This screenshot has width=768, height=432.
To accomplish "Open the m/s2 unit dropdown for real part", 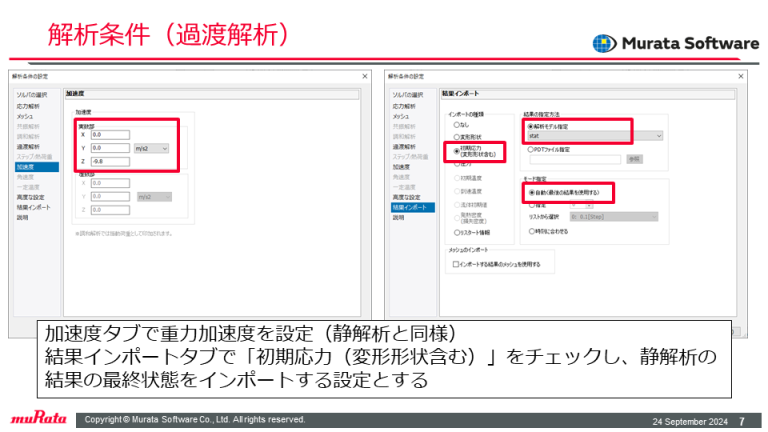I will click(x=152, y=147).
